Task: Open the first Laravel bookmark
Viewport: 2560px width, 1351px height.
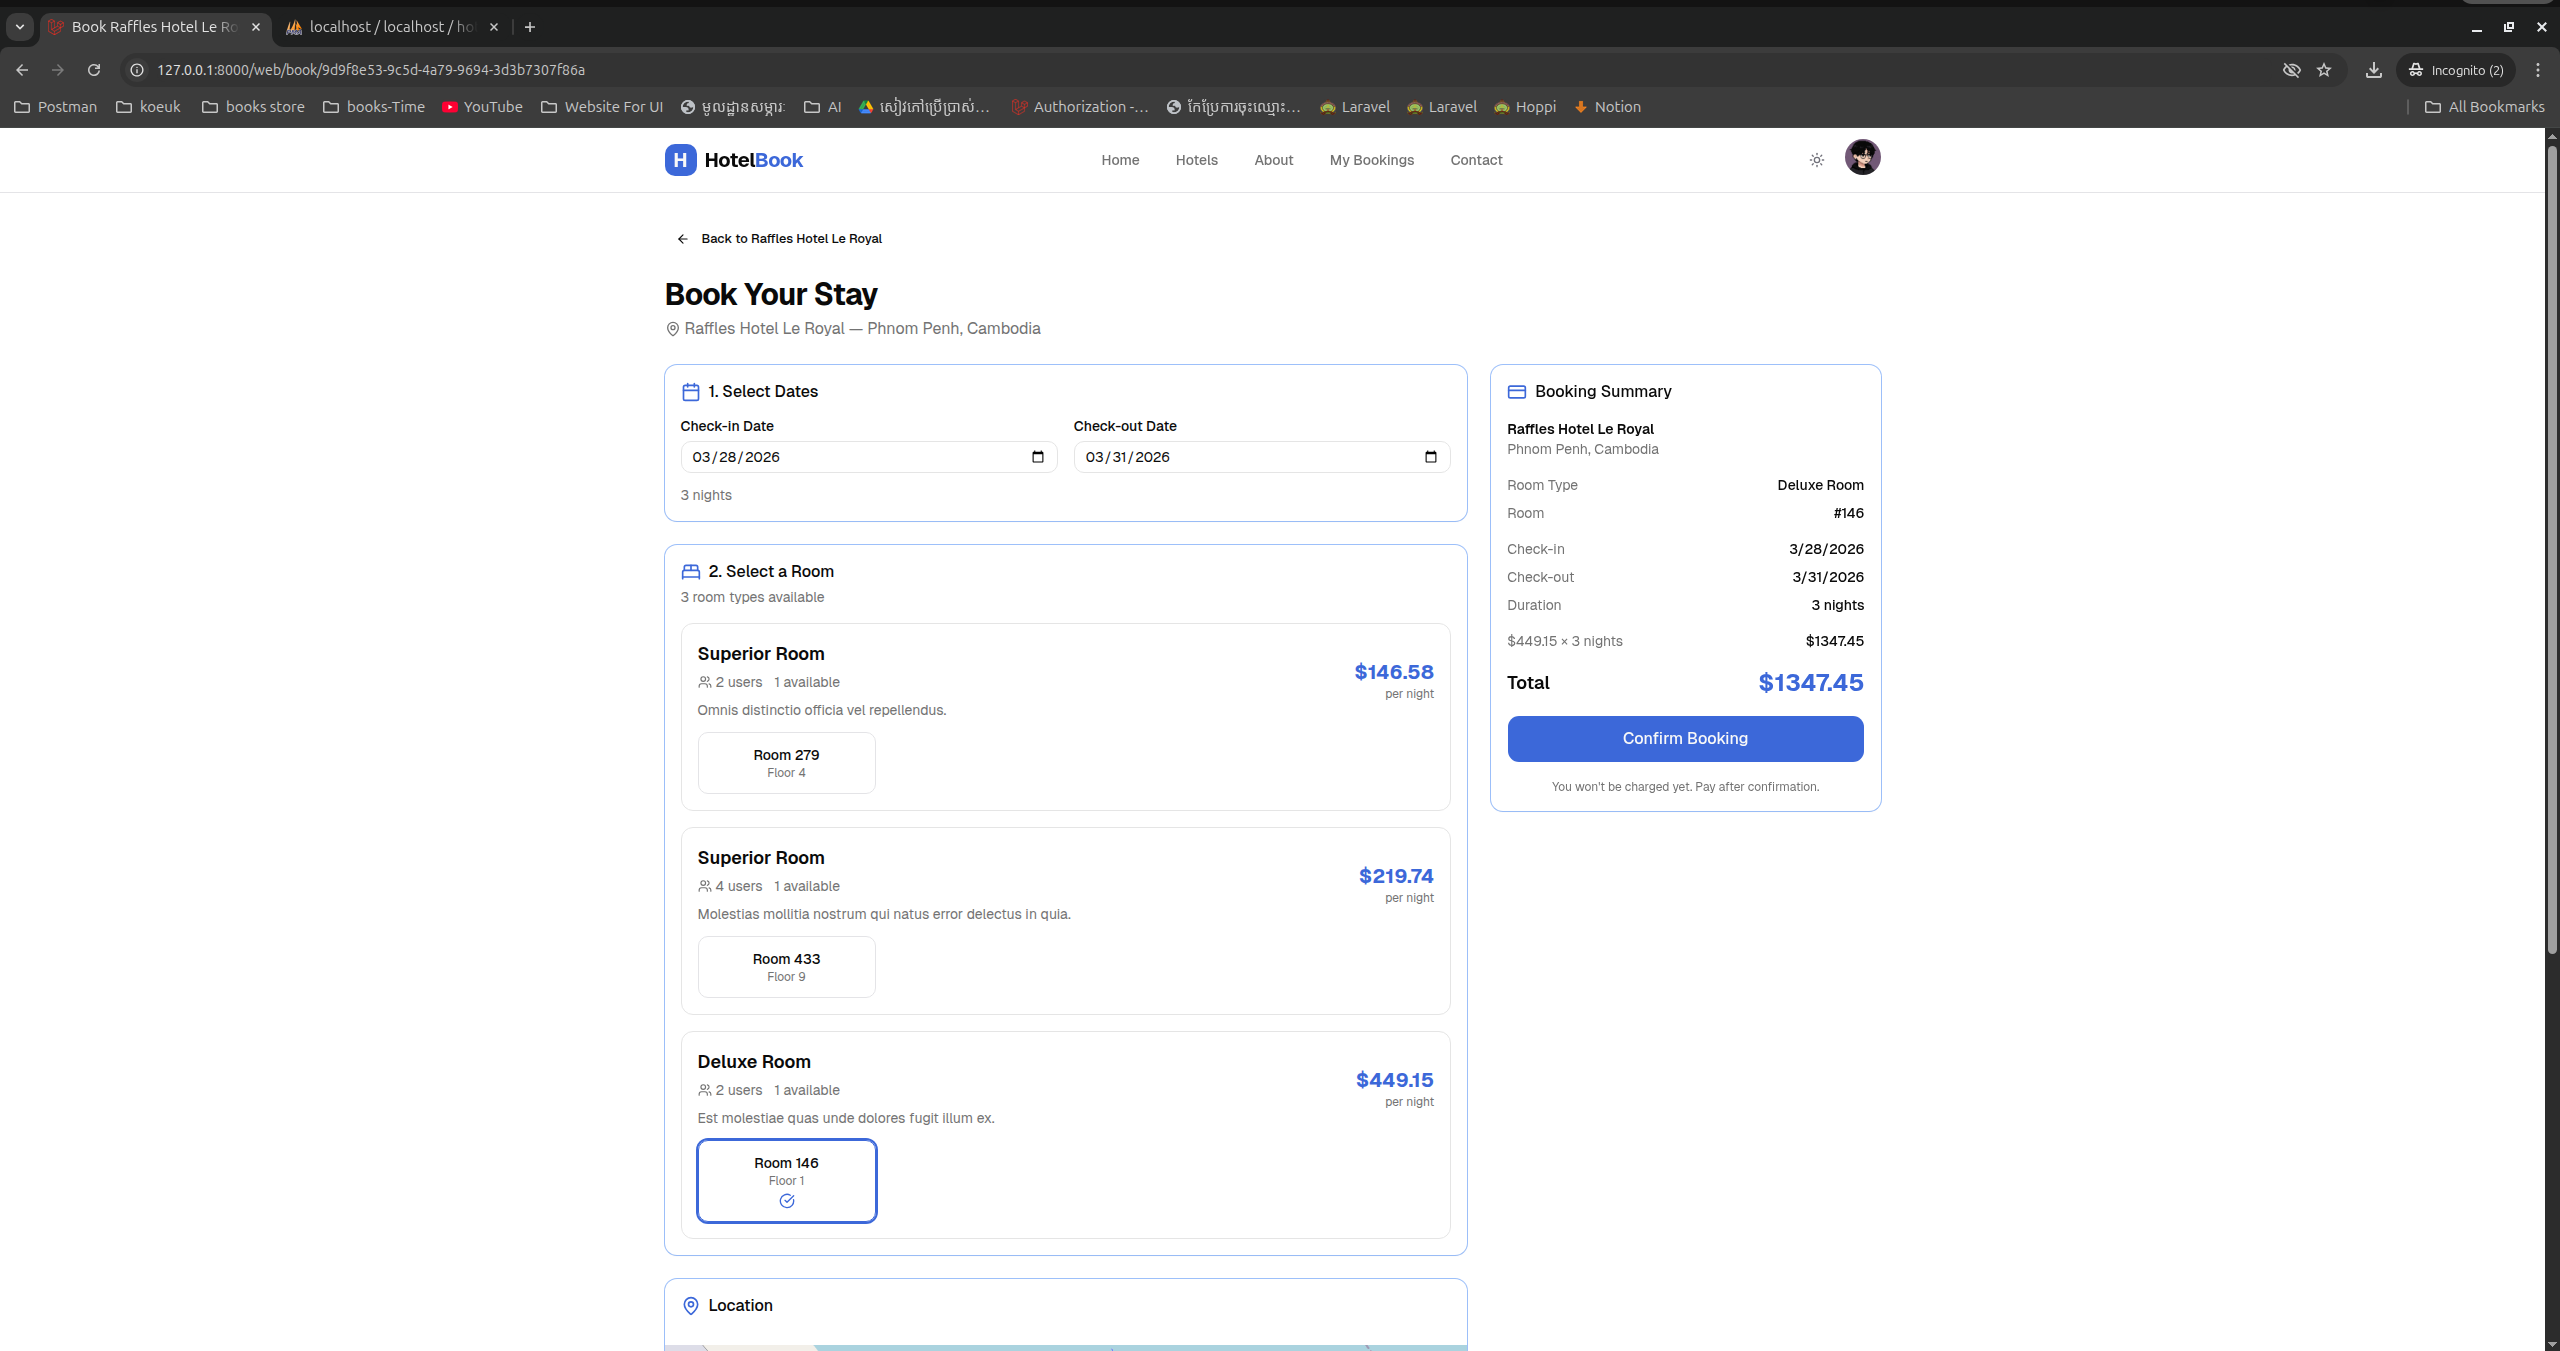Action: (1355, 107)
